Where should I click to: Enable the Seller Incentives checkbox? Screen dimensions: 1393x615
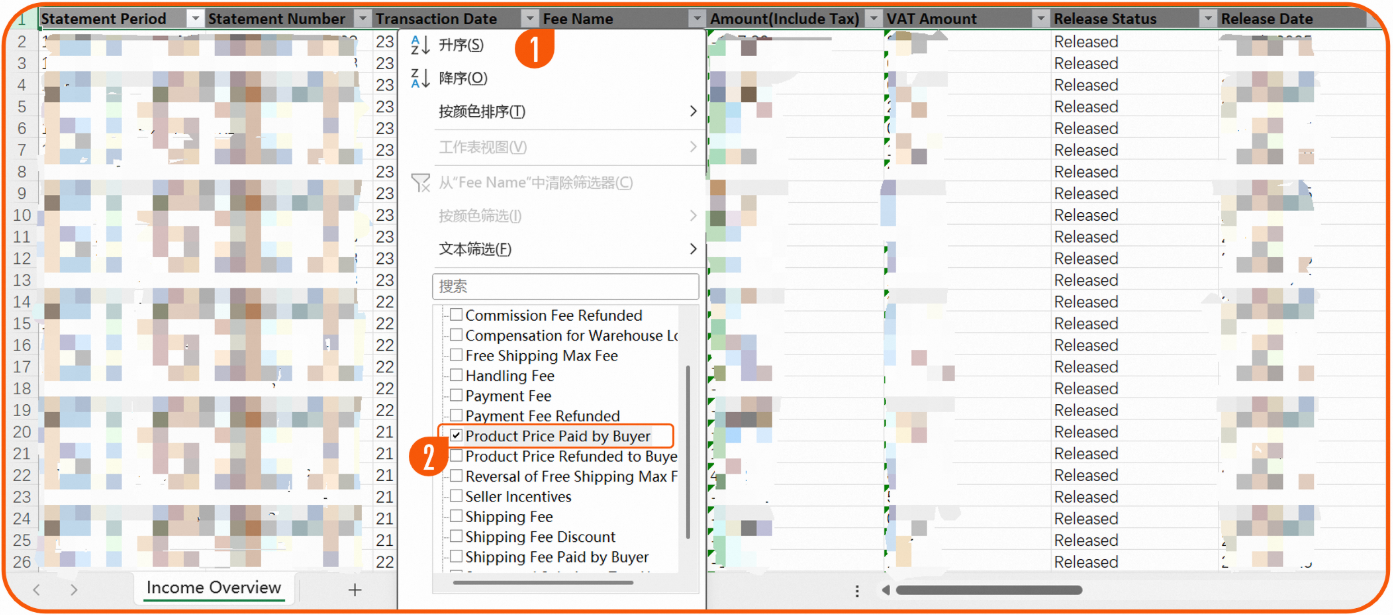click(x=456, y=497)
